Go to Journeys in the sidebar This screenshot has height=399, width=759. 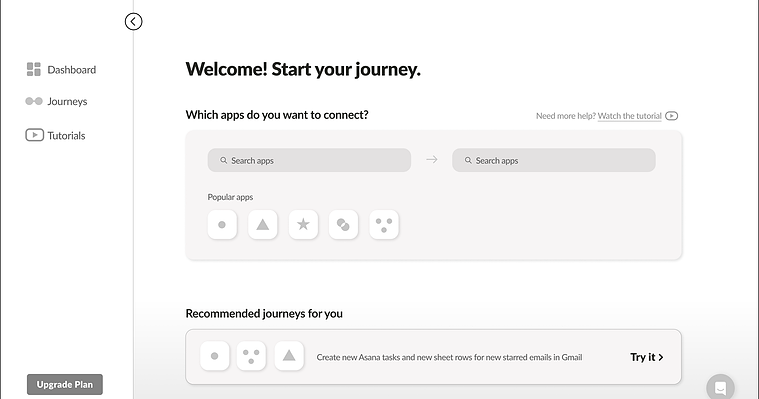[x=57, y=101]
